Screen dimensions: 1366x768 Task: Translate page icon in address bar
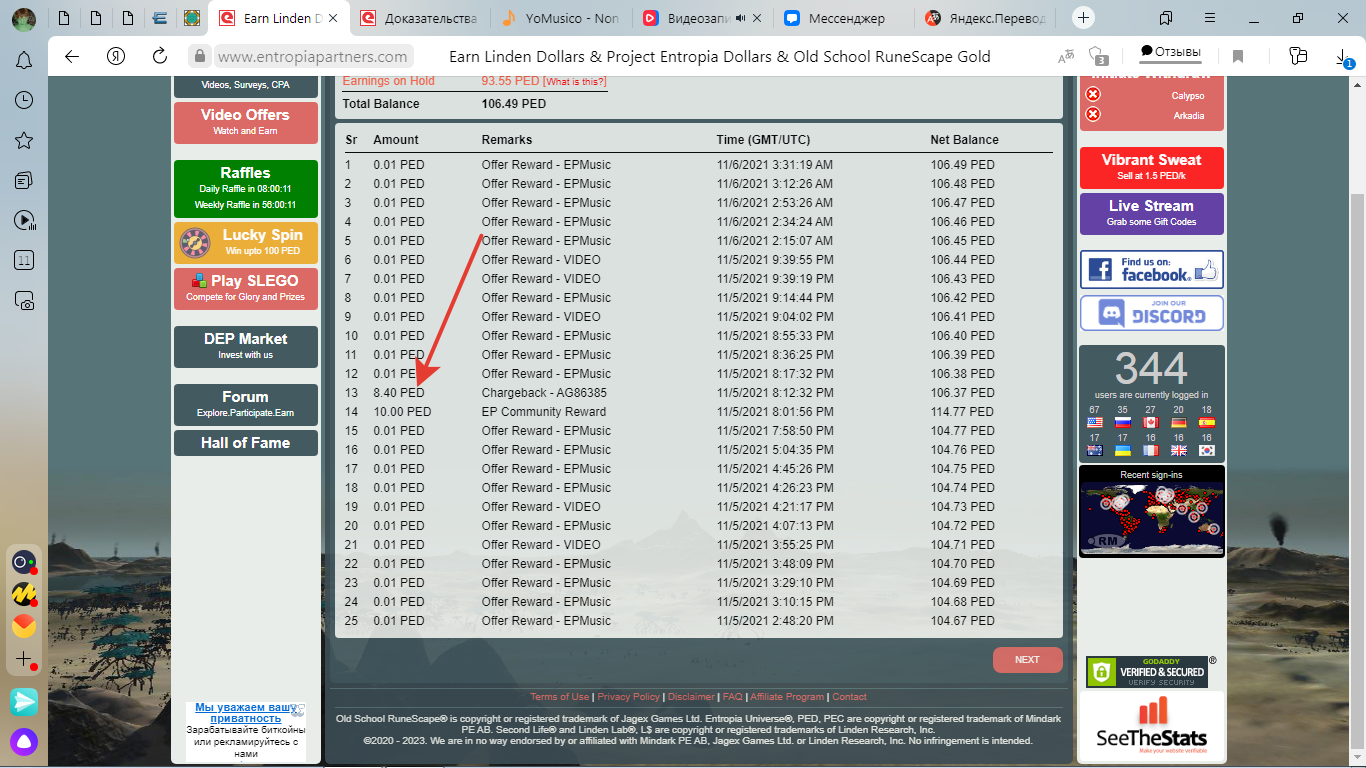tap(1066, 57)
